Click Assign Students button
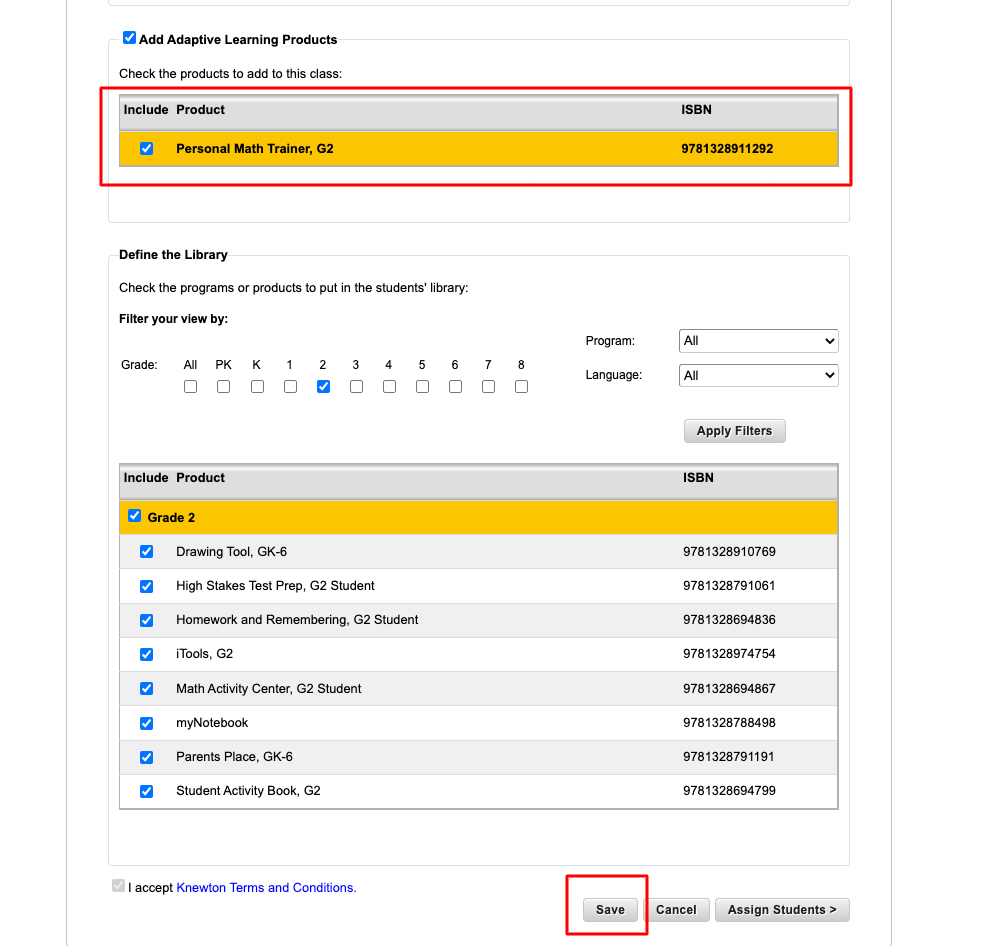This screenshot has width=984, height=946. tap(782, 910)
